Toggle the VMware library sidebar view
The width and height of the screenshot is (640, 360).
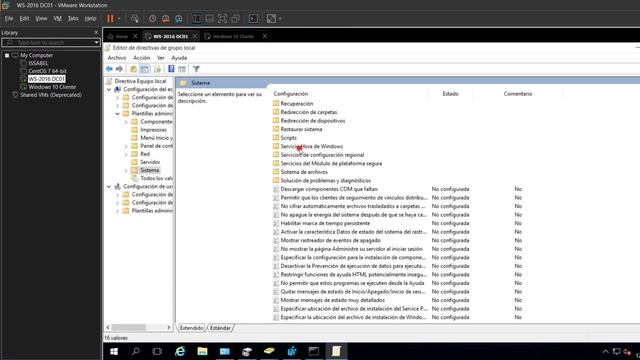196,18
